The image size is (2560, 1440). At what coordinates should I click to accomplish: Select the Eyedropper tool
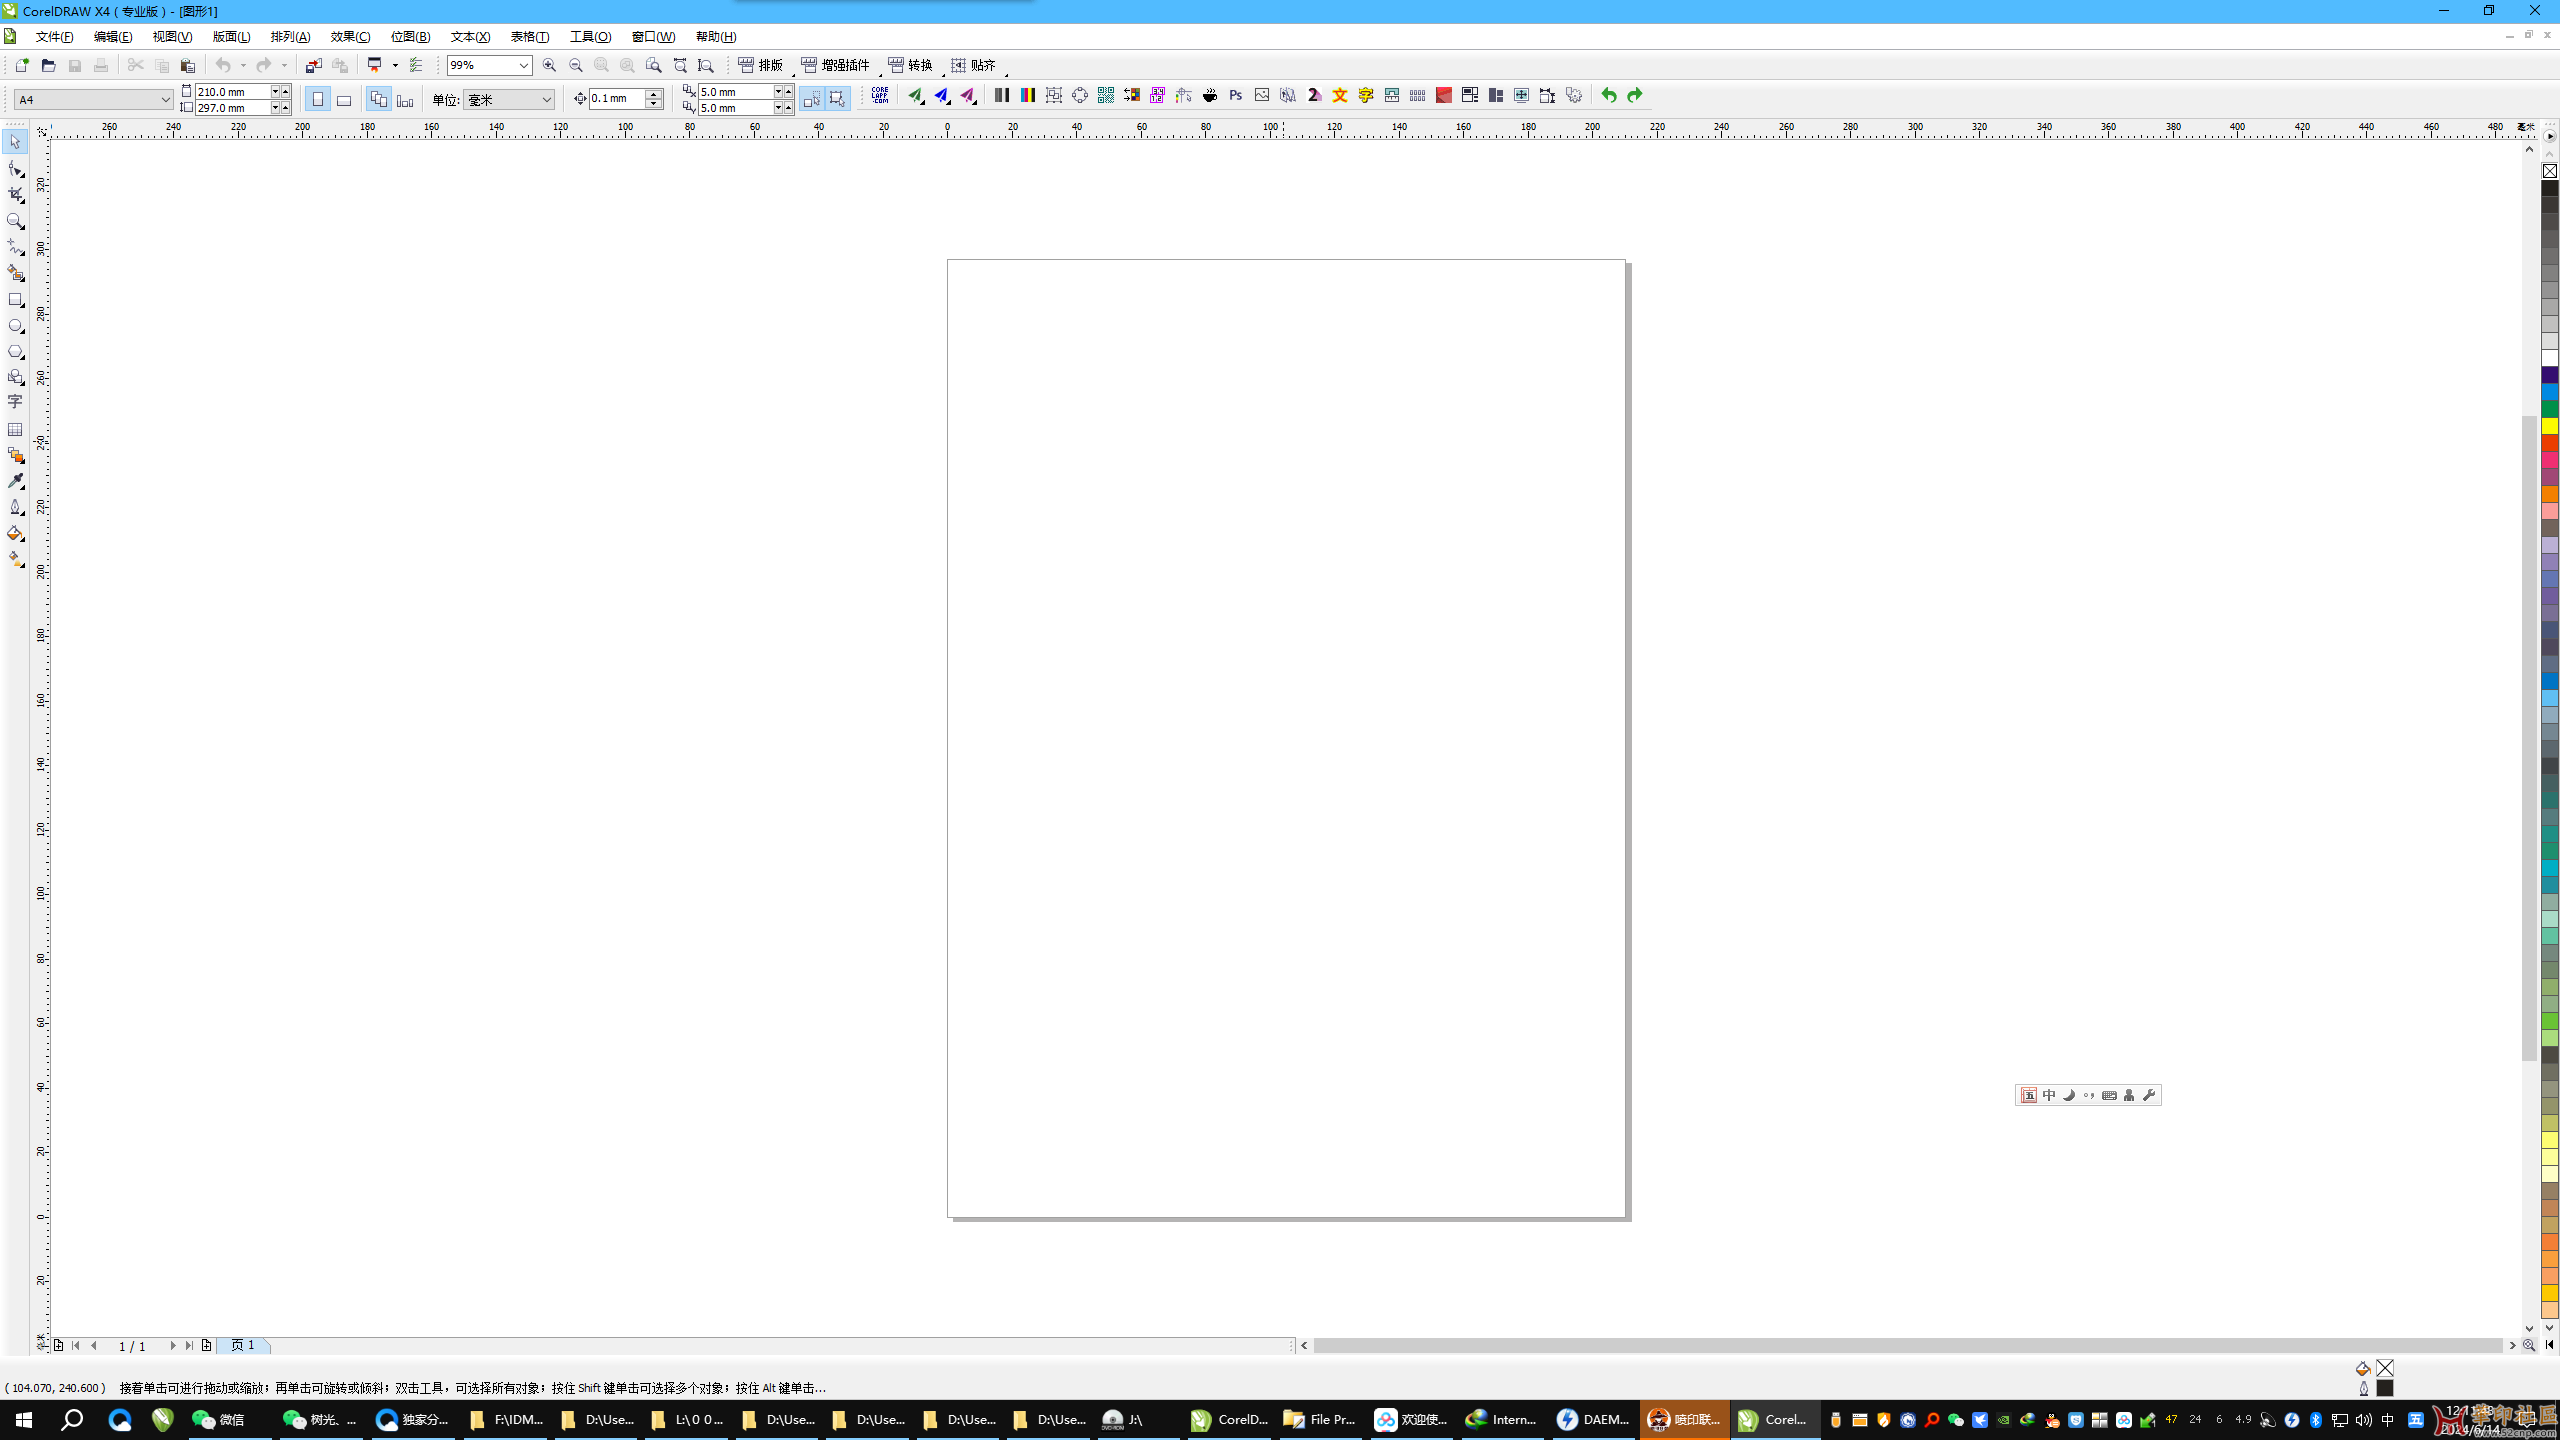click(x=15, y=481)
